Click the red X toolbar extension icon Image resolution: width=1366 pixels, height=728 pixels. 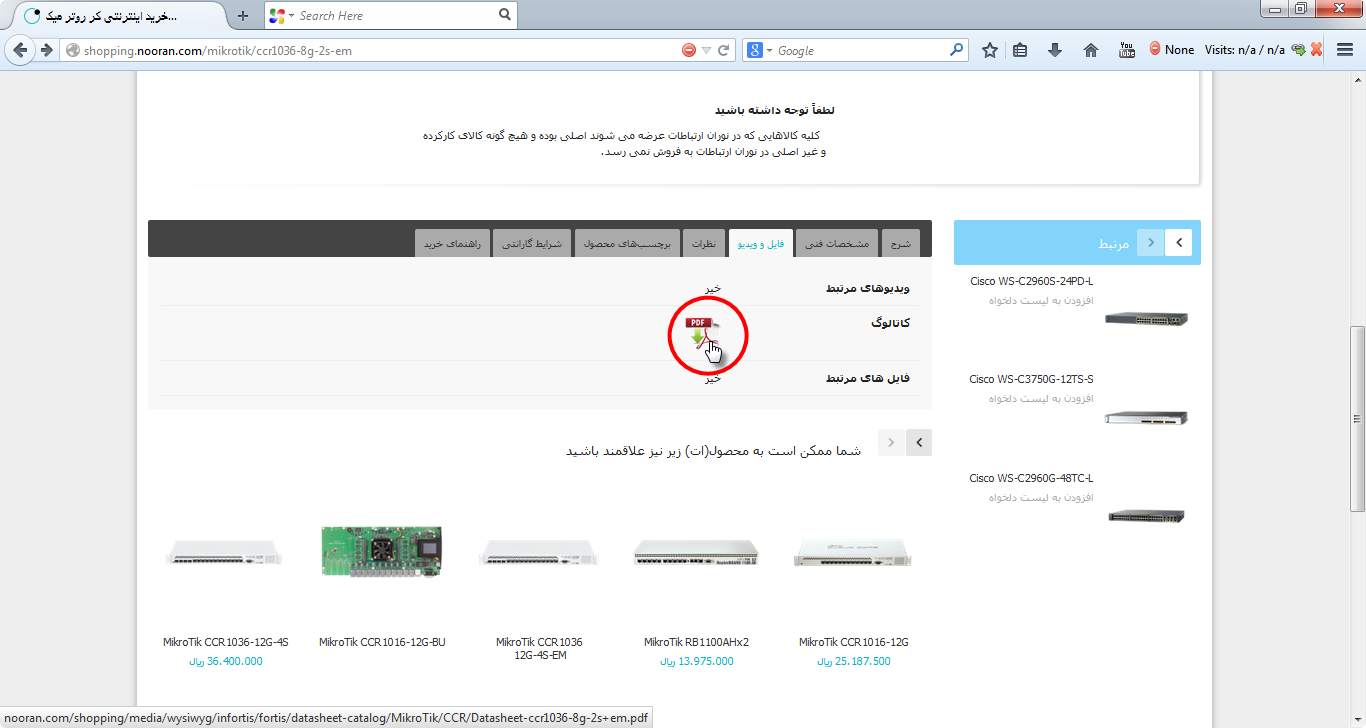[1317, 50]
